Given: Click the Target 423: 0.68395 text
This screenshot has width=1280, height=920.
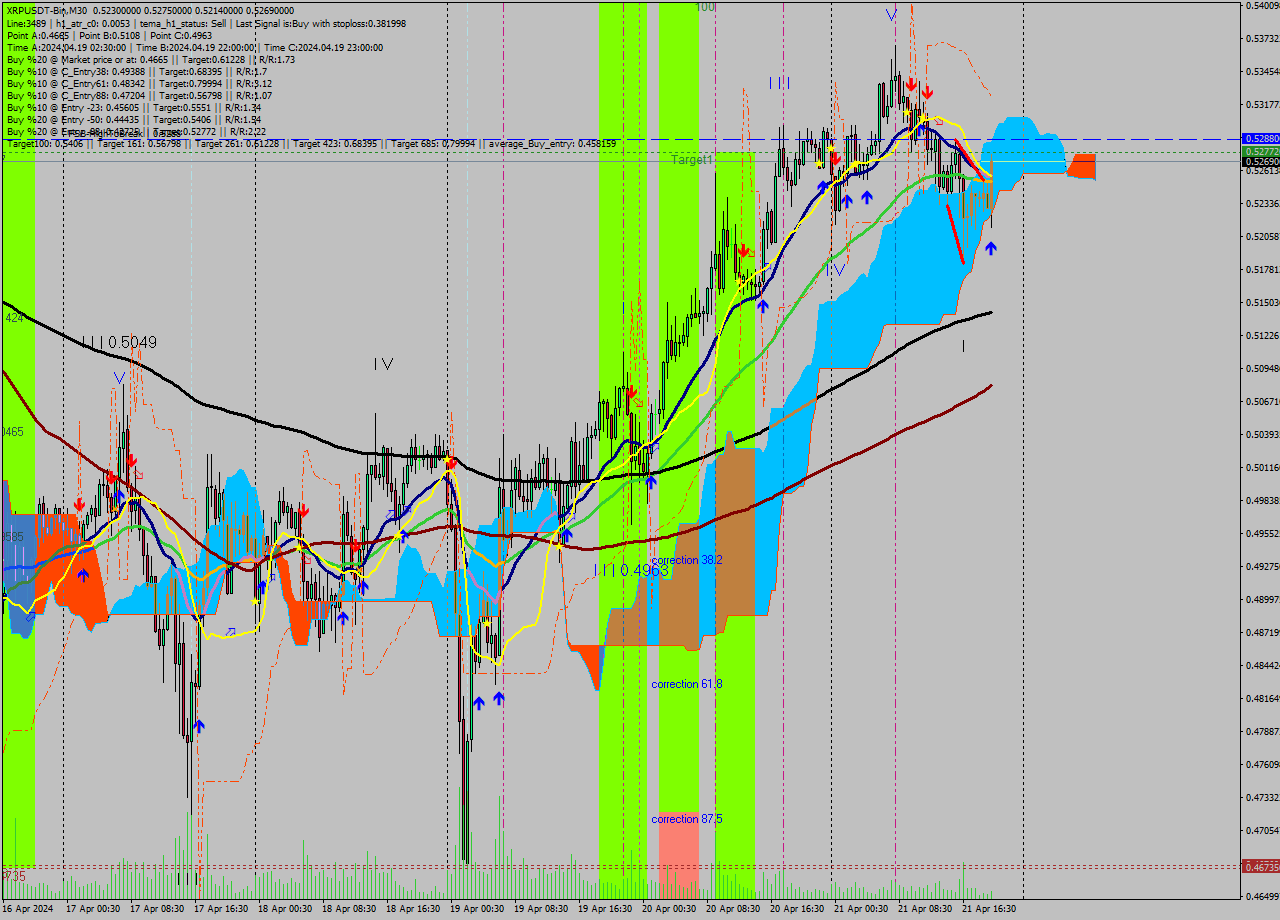Looking at the screenshot, I should tap(334, 144).
